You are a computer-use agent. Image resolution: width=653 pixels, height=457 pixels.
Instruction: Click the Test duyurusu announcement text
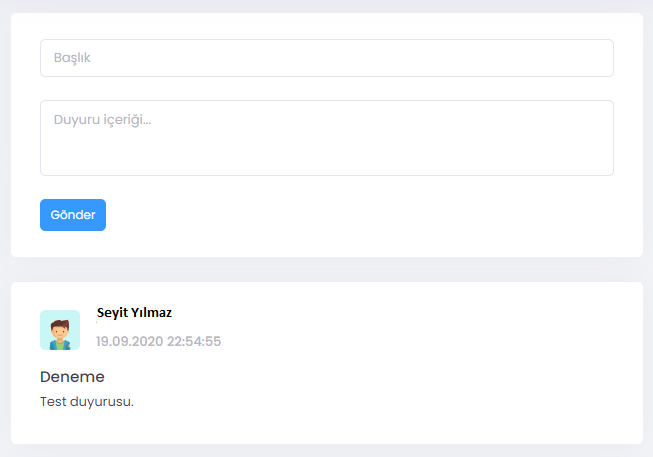pos(87,402)
